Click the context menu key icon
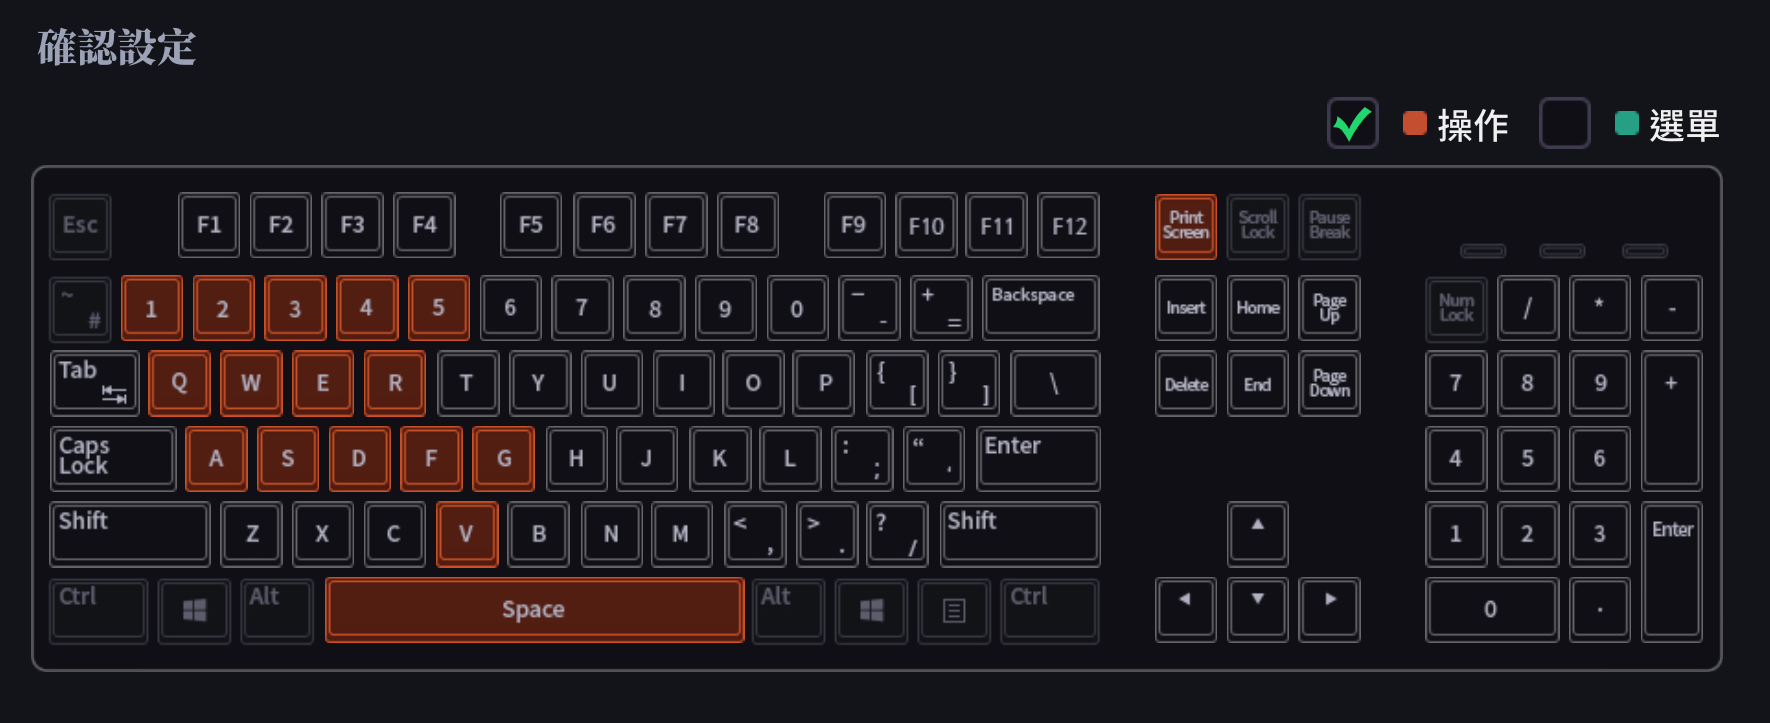This screenshot has width=1770, height=723. 954,610
